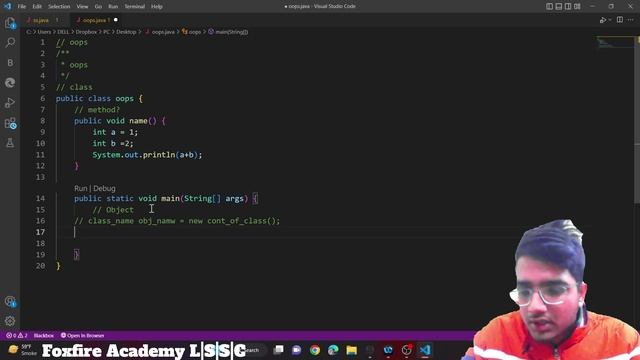640x360 pixels.
Task: Open the Accounts menu icon
Action: click(10, 302)
